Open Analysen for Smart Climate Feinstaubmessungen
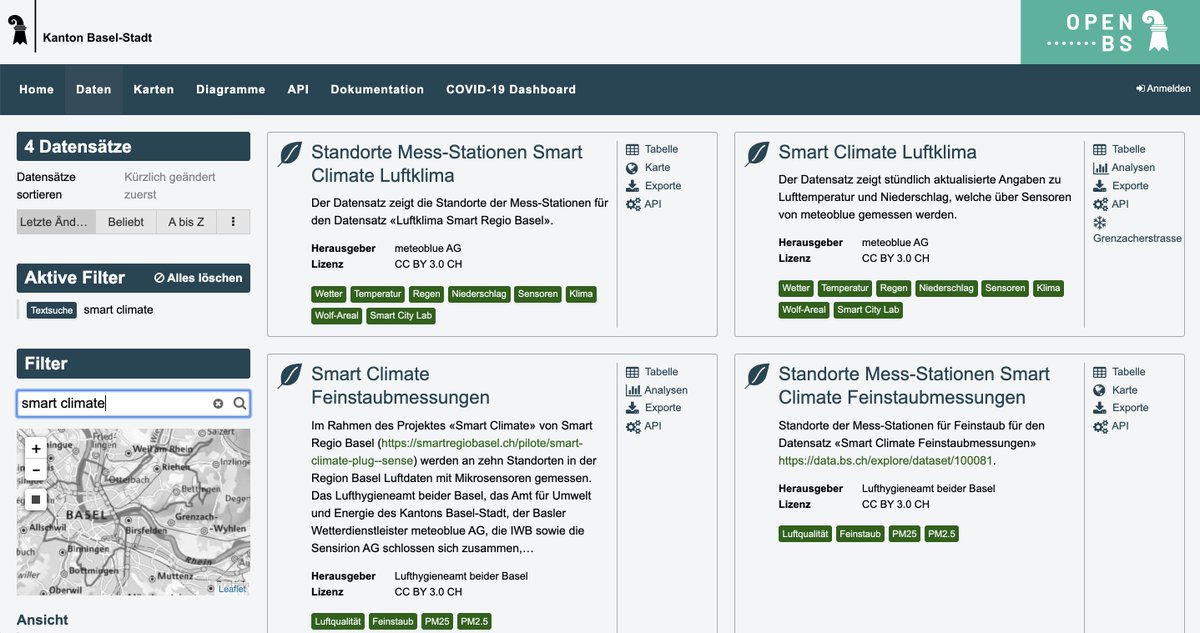1200x633 pixels. 657,390
